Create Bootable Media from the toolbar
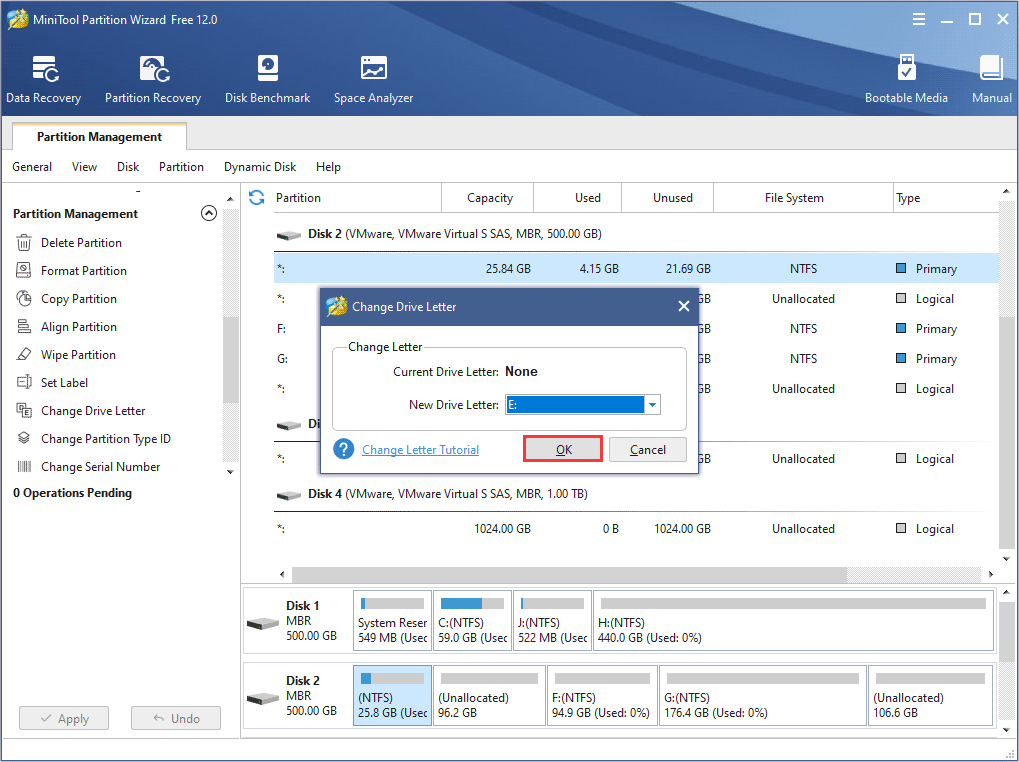 point(906,79)
